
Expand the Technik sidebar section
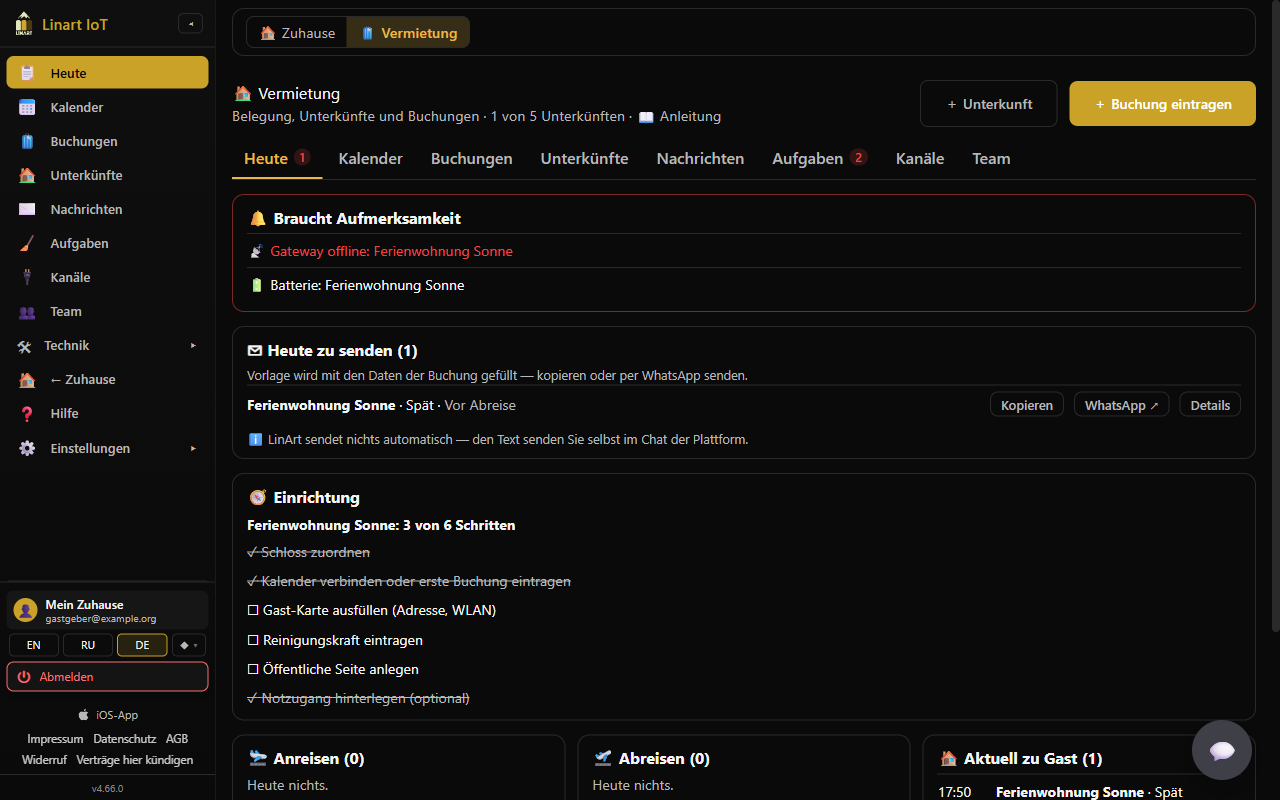(107, 345)
